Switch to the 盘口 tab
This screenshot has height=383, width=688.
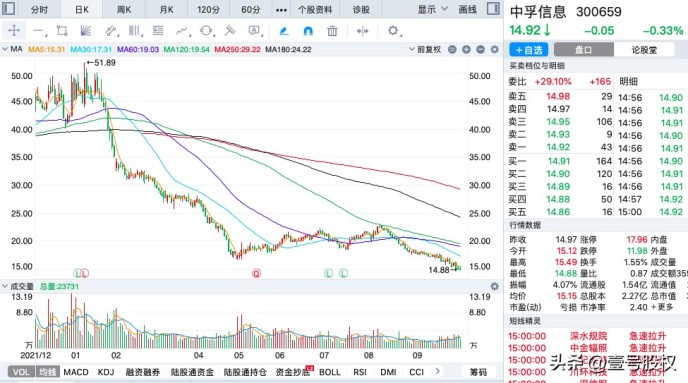point(584,50)
